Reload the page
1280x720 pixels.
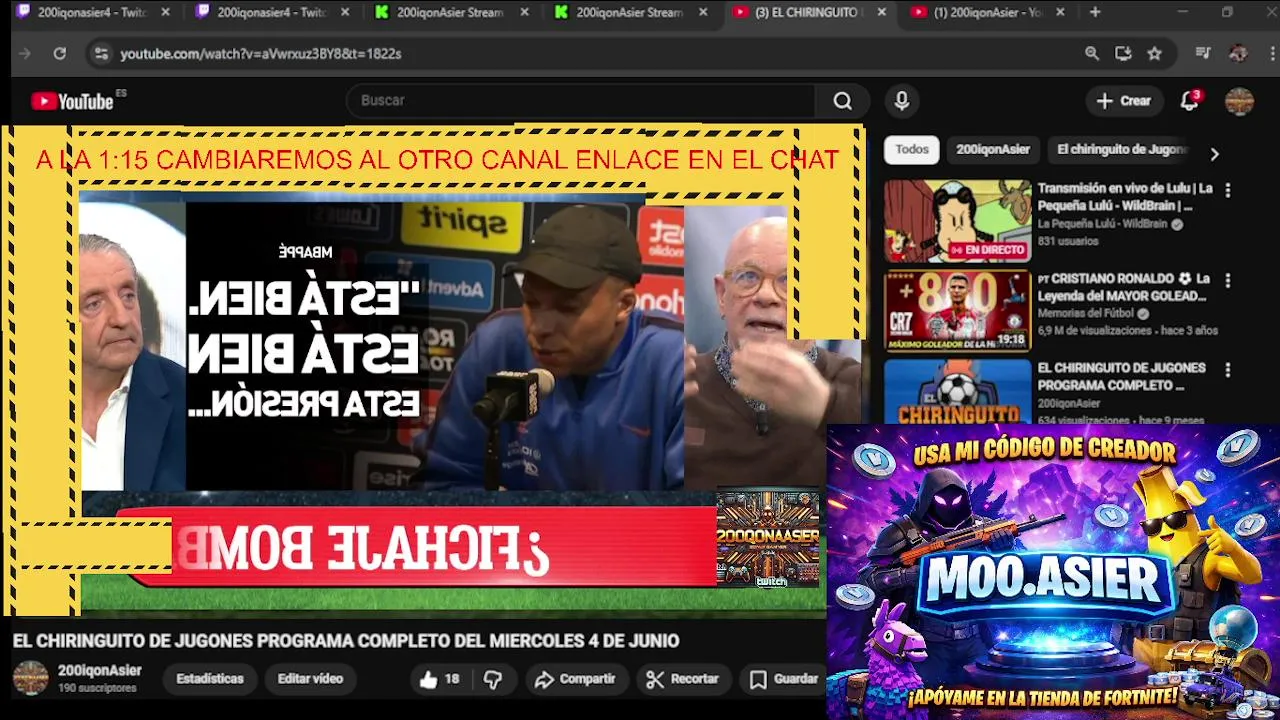(x=60, y=53)
